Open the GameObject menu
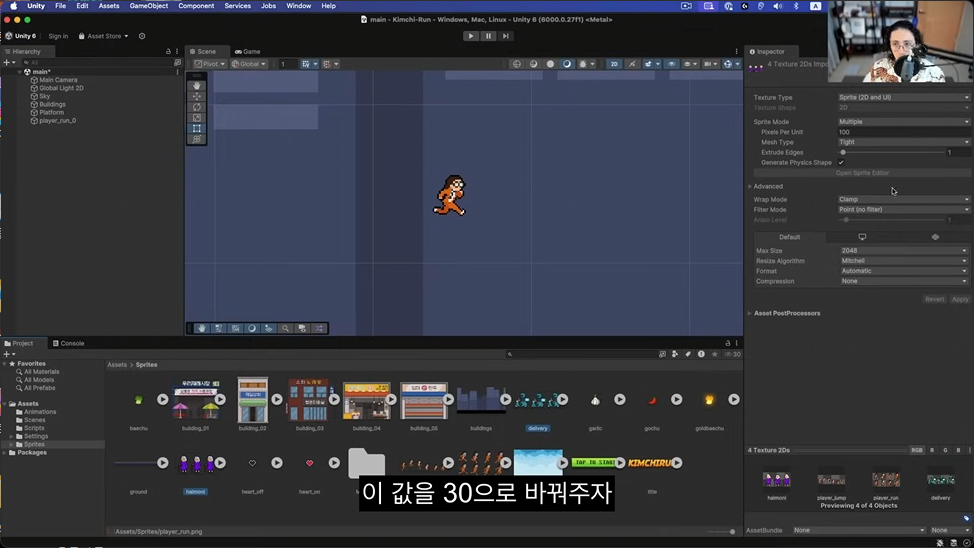The width and height of the screenshot is (974, 548). pos(148,6)
